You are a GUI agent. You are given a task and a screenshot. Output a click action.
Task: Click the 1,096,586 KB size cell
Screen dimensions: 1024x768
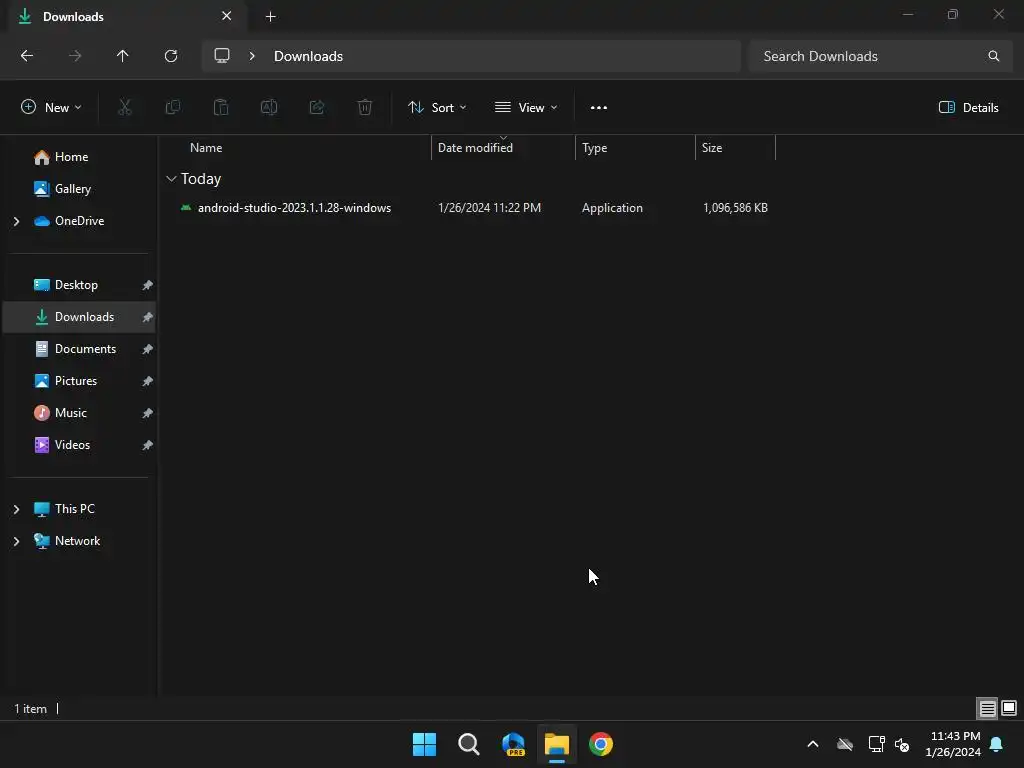pyautogui.click(x=735, y=208)
